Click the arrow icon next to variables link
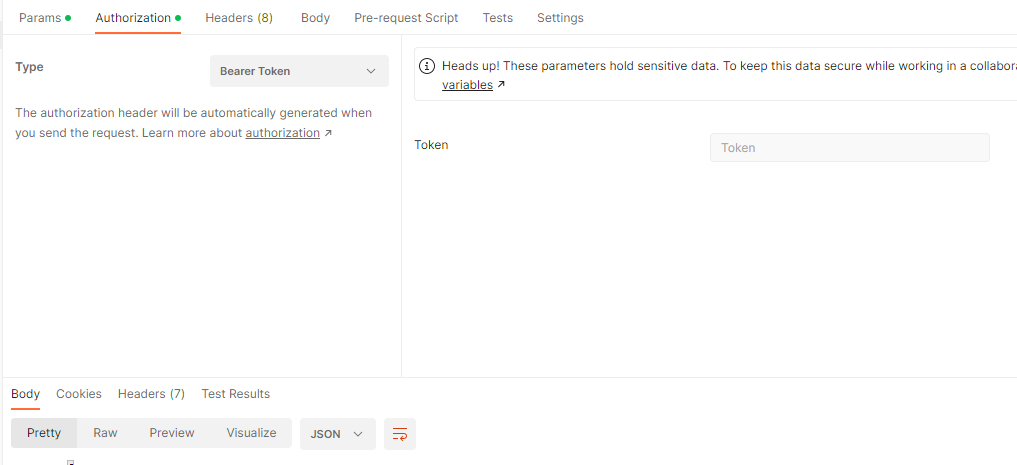The width and height of the screenshot is (1017, 465). pos(501,84)
